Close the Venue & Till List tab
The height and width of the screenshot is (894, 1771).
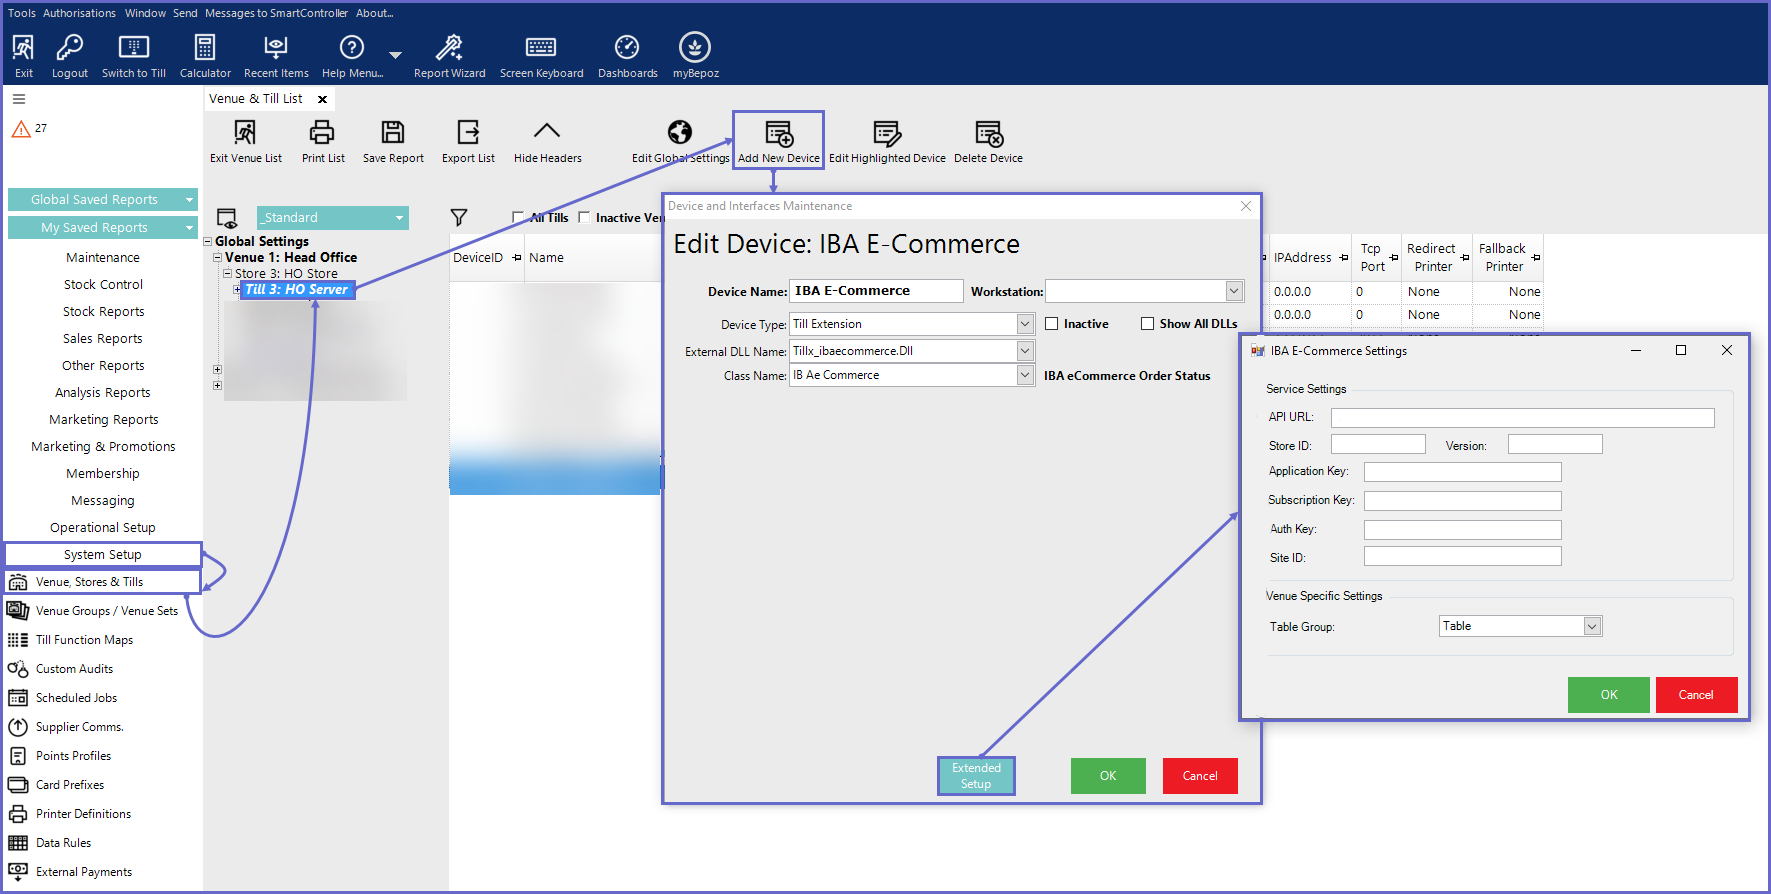tap(322, 99)
